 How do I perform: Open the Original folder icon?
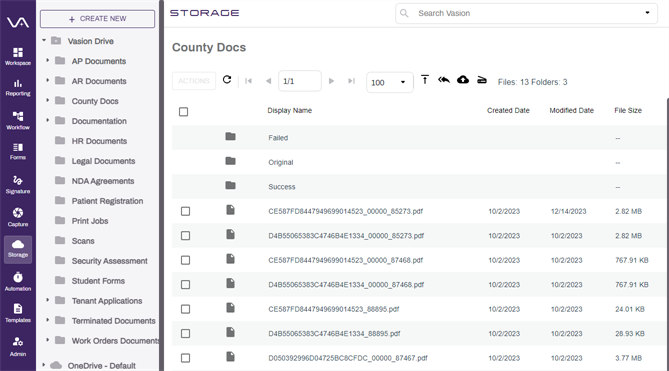pos(230,161)
